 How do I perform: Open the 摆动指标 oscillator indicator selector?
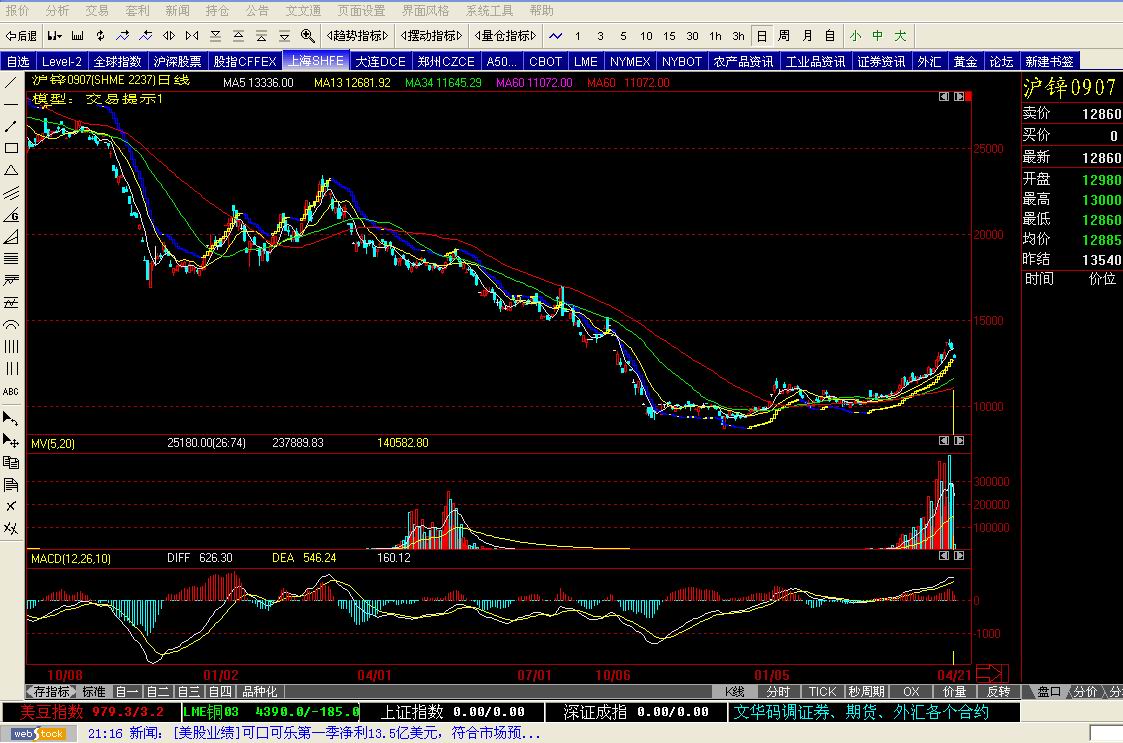pos(432,36)
